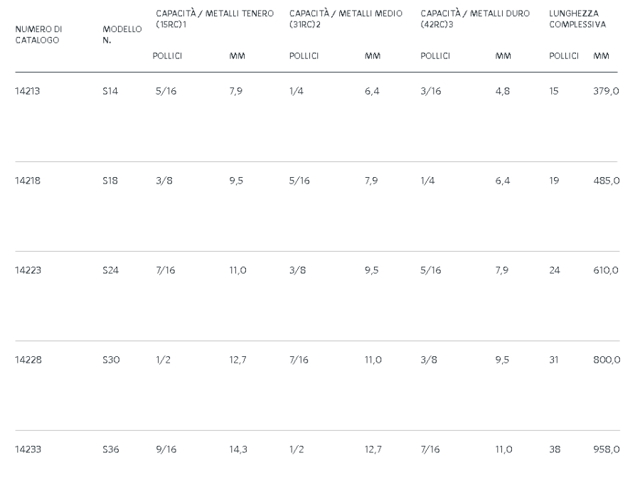This screenshot has width=640, height=480.
Task: Click model S30 cell
Action: pos(111,360)
